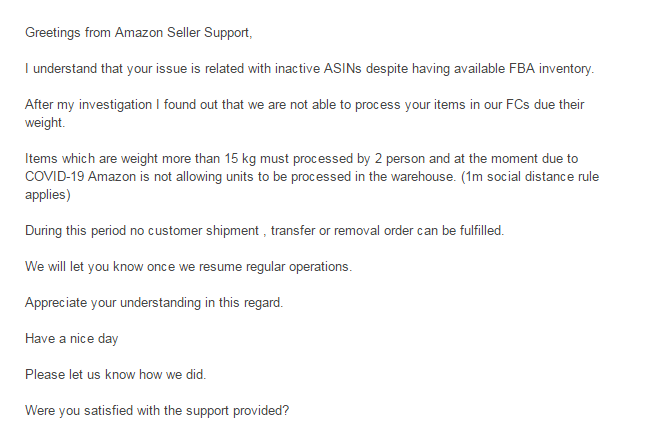The height and width of the screenshot is (447, 646).
Task: Click the text "Have a nice day"
Action: (x=71, y=338)
